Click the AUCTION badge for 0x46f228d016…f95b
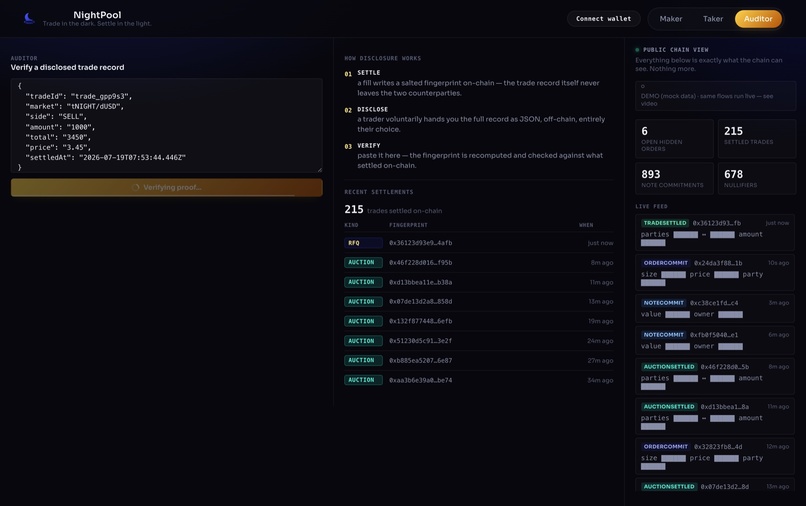The width and height of the screenshot is (806, 506). point(363,262)
